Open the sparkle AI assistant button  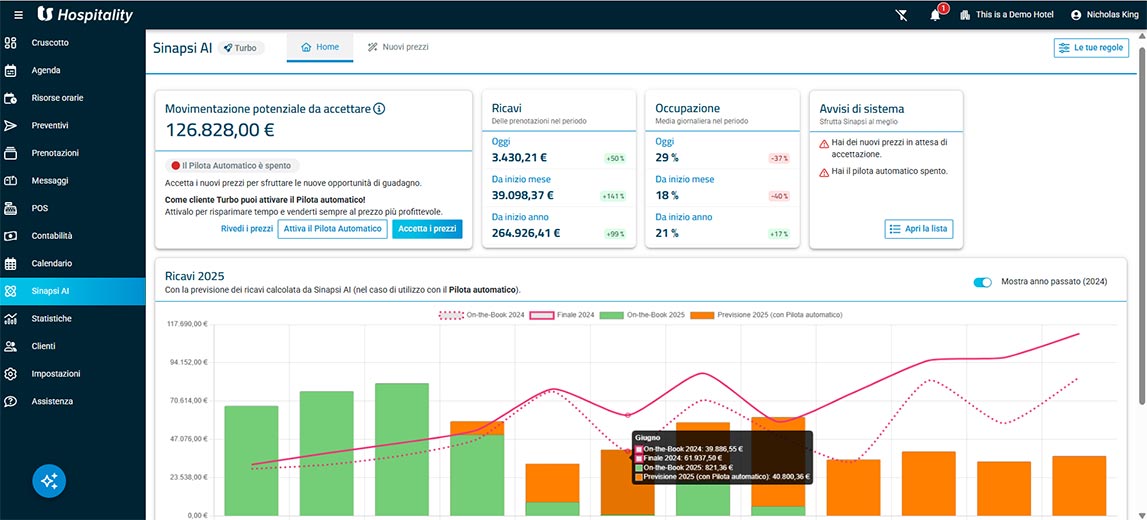click(49, 481)
